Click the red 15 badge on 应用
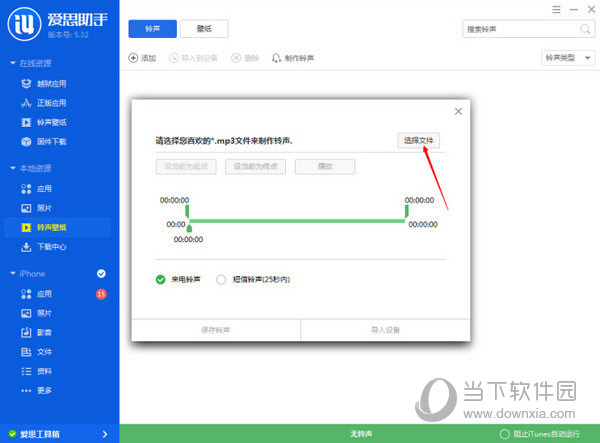 coord(101,294)
